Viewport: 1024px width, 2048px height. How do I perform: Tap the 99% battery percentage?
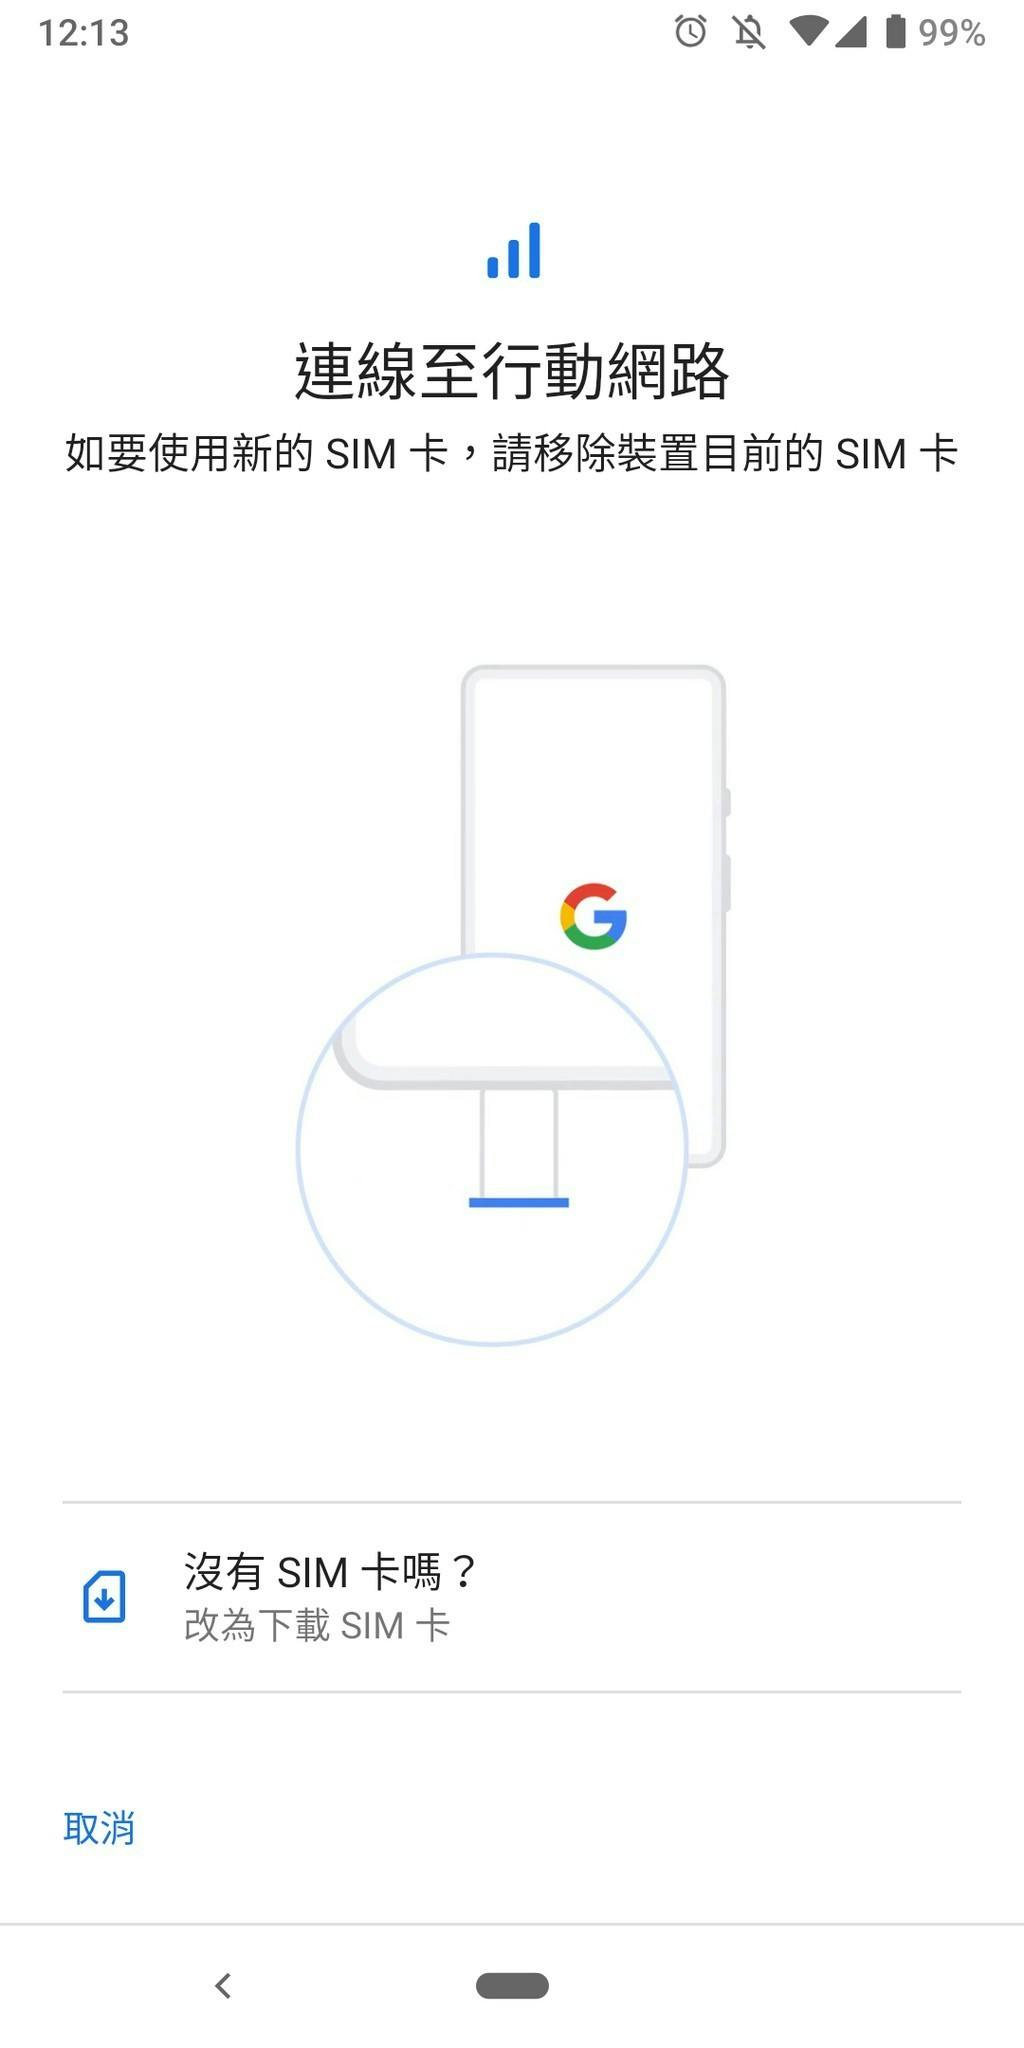(952, 33)
